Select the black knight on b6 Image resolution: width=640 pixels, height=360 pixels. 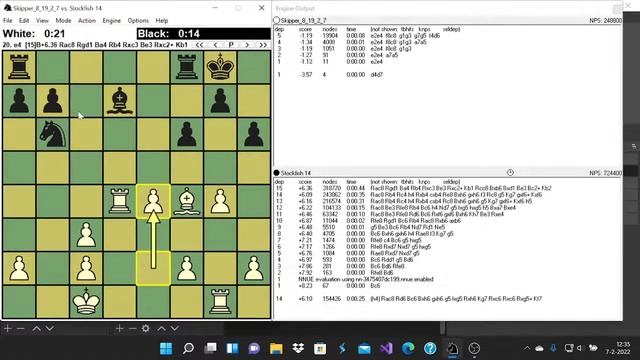tap(53, 134)
